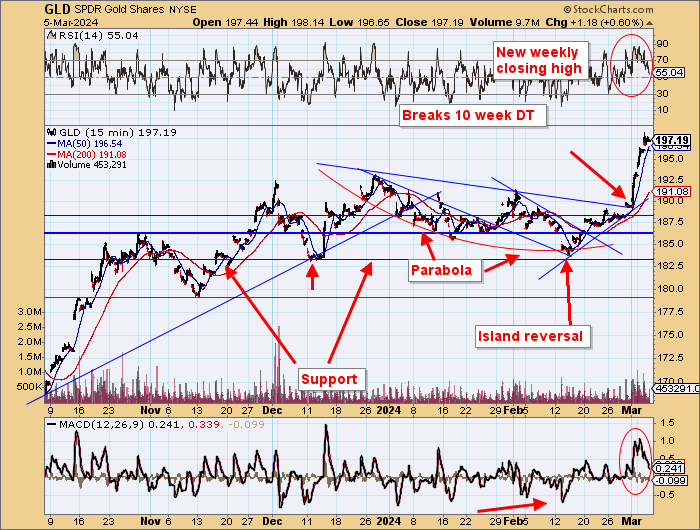Image resolution: width=700 pixels, height=530 pixels.
Task: Click the MACD(12,26,9) indicator label
Action: tap(101, 424)
